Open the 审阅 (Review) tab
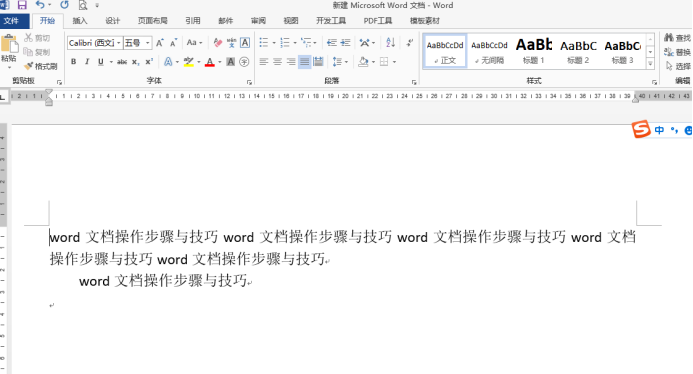 pos(258,21)
